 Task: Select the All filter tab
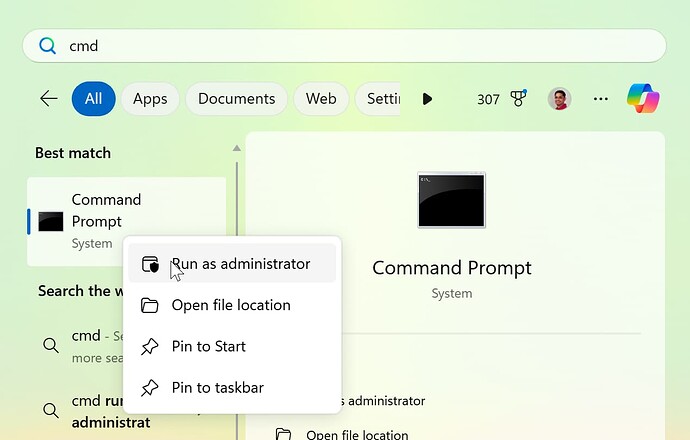93,99
